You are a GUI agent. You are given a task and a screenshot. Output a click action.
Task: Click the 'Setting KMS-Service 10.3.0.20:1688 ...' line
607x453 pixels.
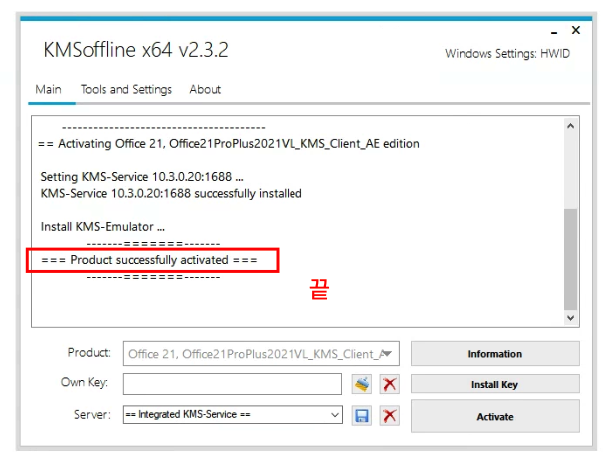[142, 177]
